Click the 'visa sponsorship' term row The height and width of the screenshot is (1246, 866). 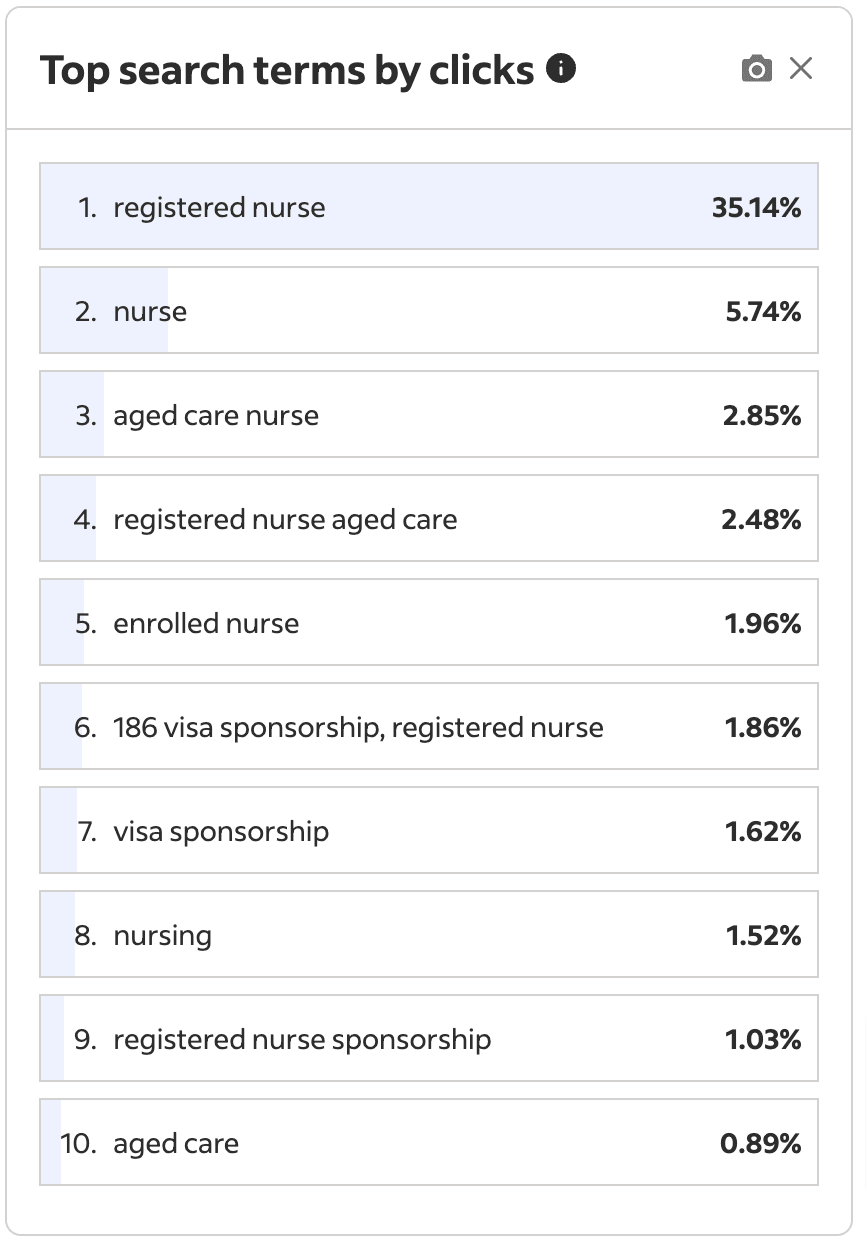click(x=429, y=831)
